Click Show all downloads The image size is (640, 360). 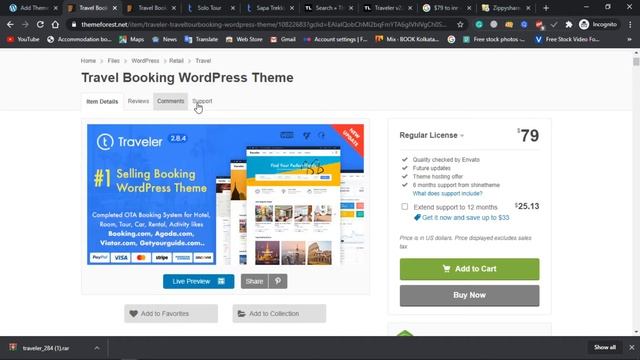point(604,347)
